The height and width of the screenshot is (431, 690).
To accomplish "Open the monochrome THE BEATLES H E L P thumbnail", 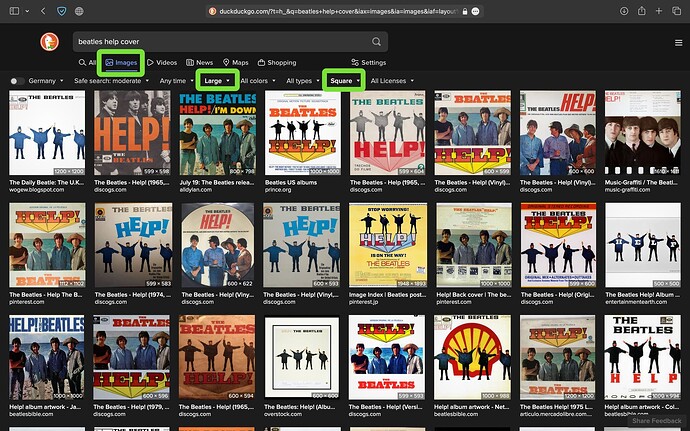I will coord(643,357).
